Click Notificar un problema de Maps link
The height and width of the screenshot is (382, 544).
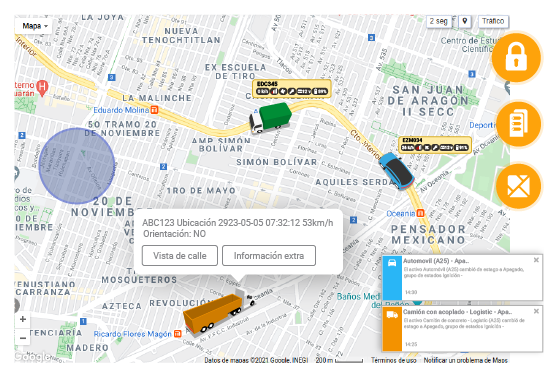coord(465,360)
